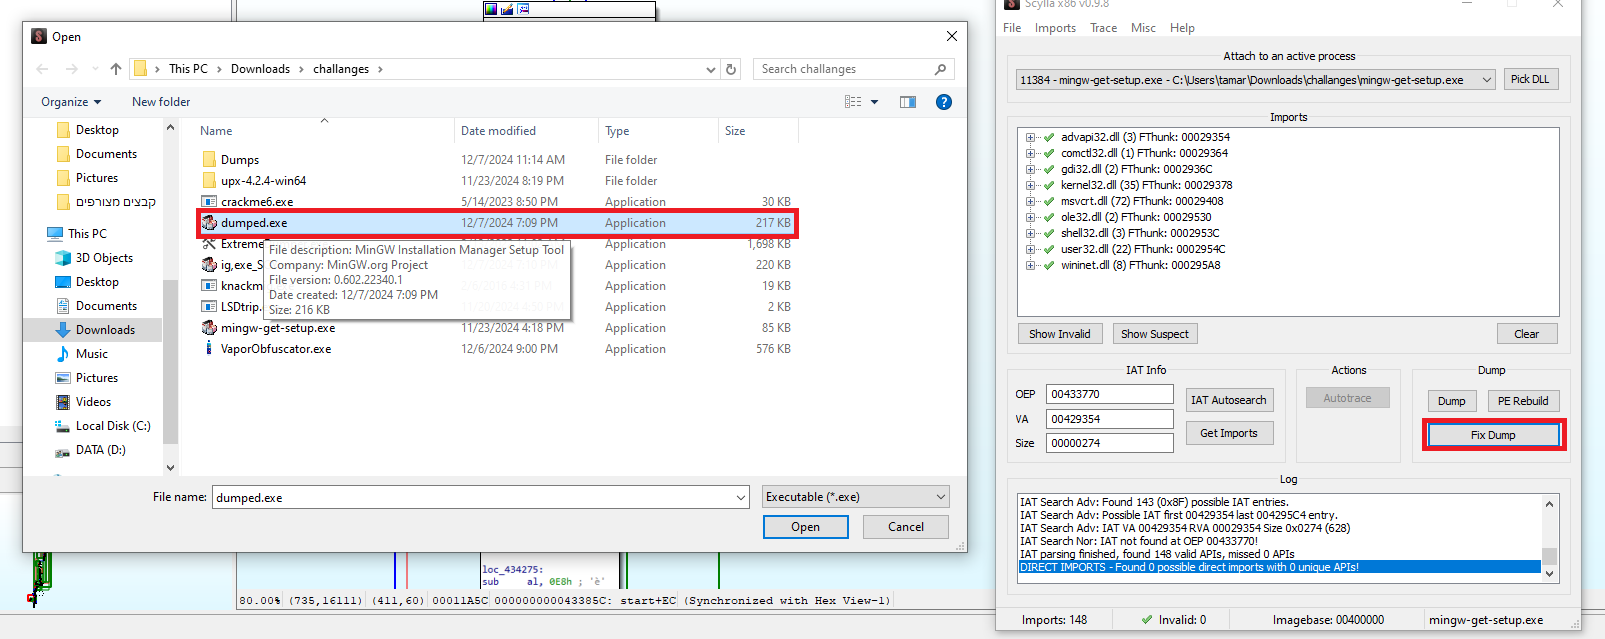Click Pick DLL in Scylla

click(1530, 80)
